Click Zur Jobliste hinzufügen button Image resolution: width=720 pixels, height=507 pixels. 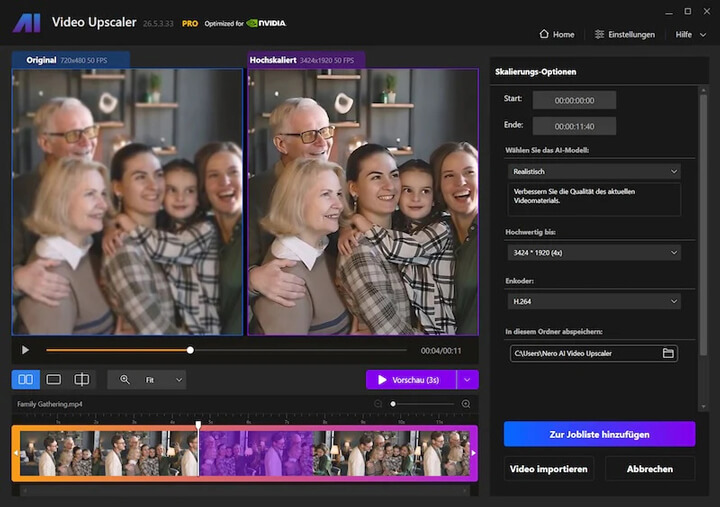(599, 434)
